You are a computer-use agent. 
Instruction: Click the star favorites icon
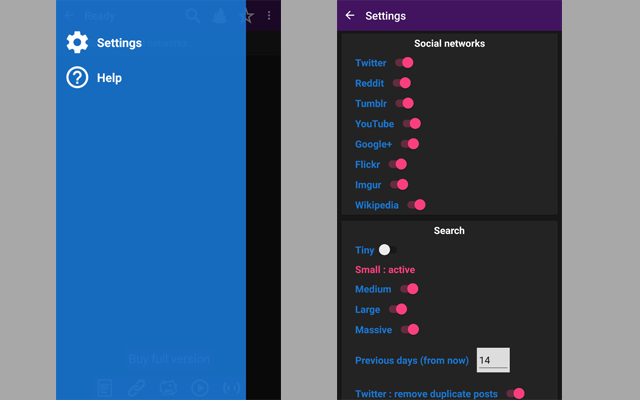[x=247, y=16]
